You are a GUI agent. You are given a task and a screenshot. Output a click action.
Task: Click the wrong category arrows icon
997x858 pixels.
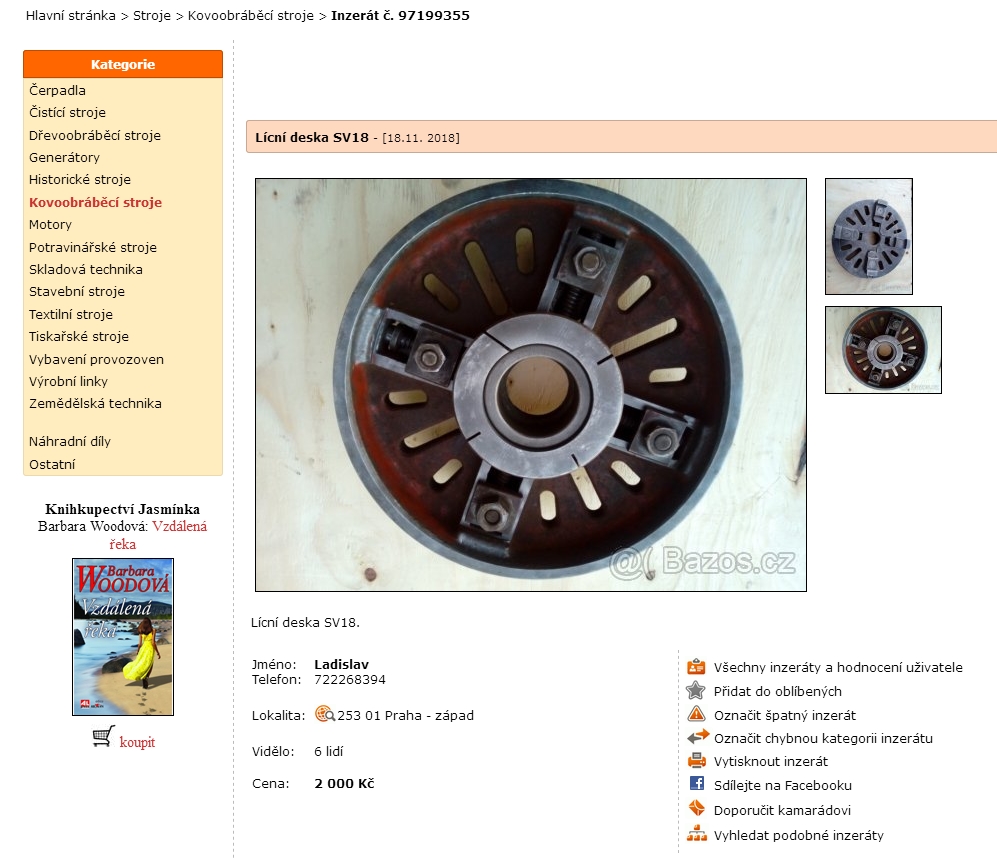pos(698,737)
